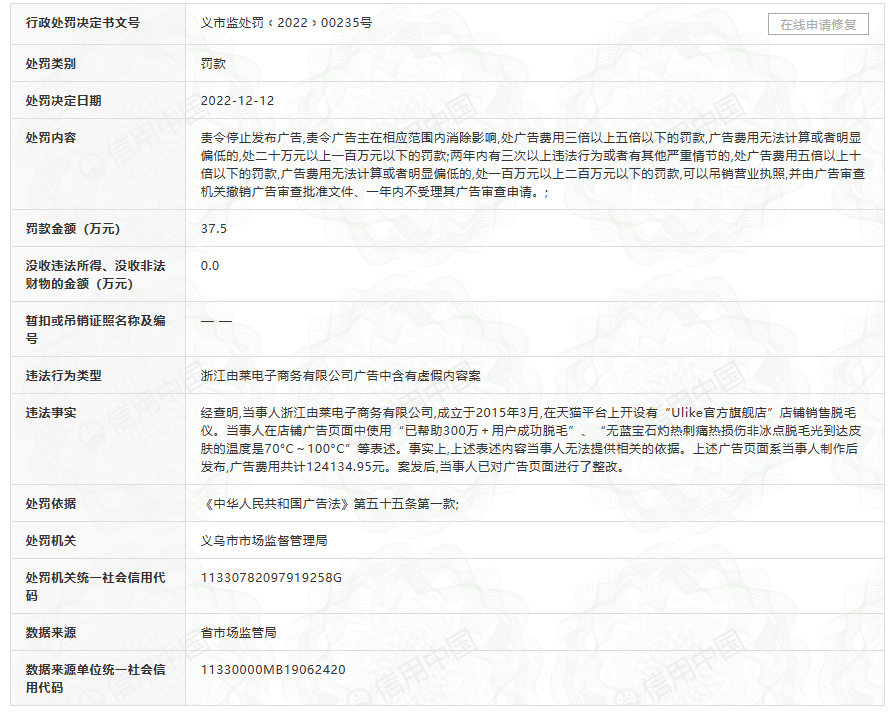Click the 数据来源单位统一社会信用代码 label
The width and height of the screenshot is (890, 714).
(95, 679)
